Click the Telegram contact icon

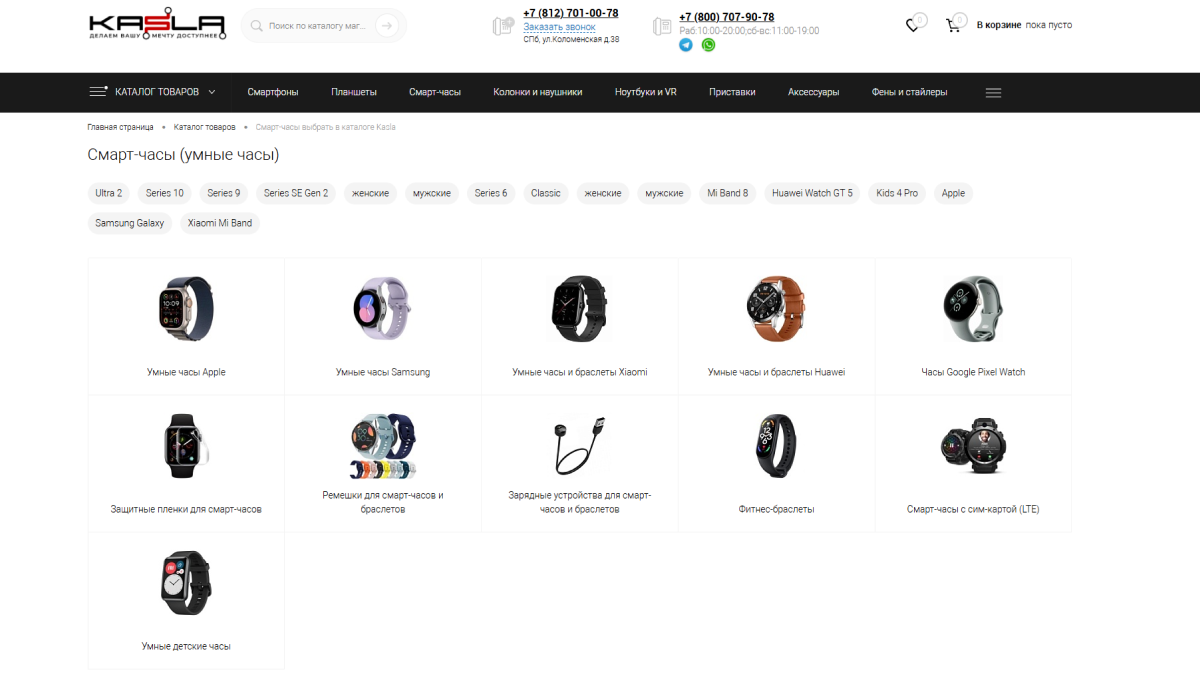686,45
